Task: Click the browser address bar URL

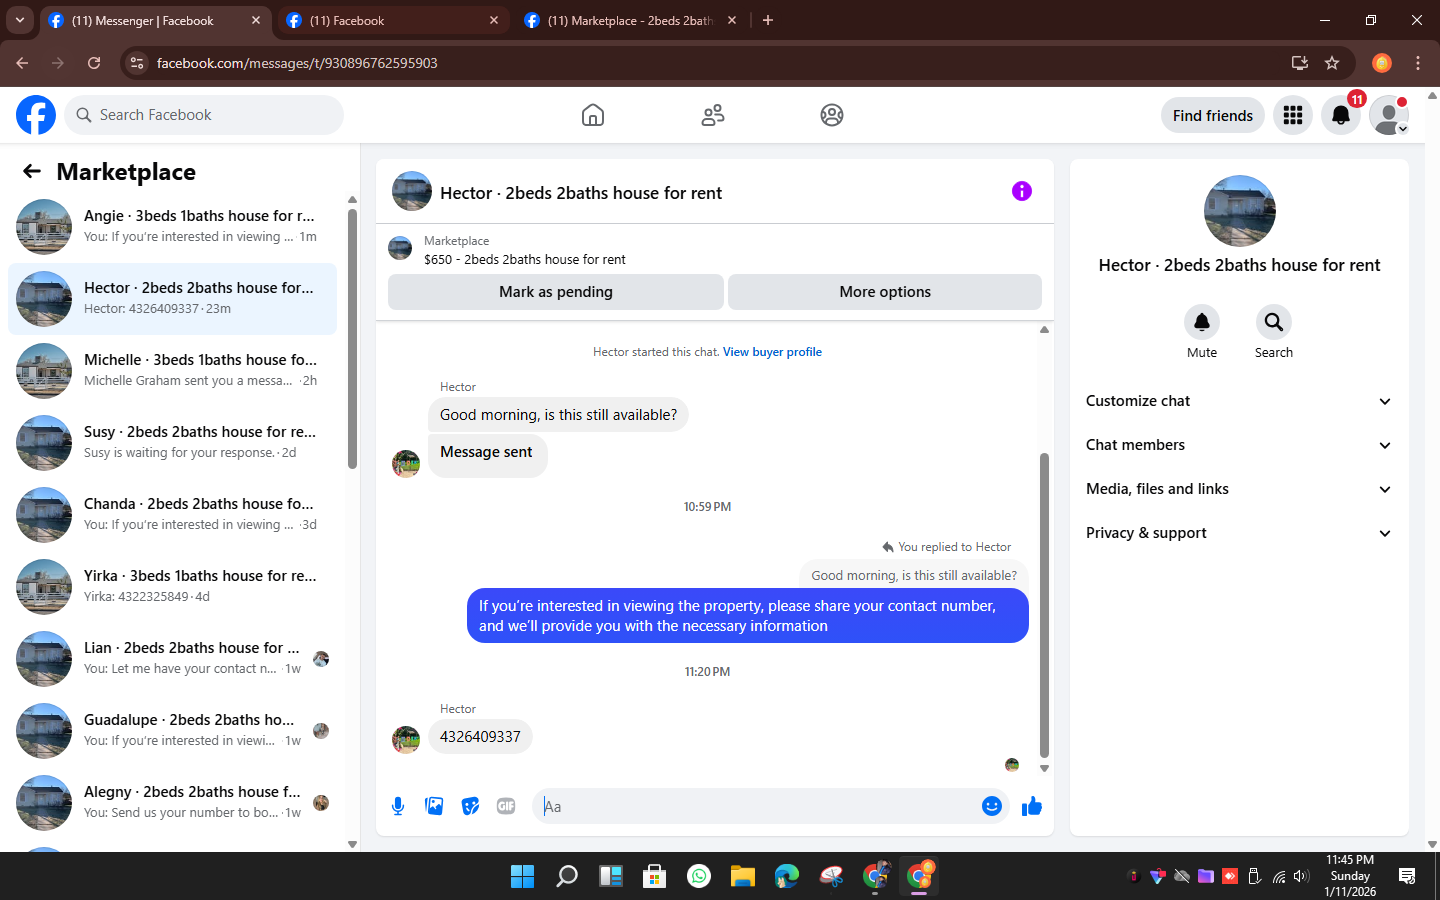Action: click(297, 63)
